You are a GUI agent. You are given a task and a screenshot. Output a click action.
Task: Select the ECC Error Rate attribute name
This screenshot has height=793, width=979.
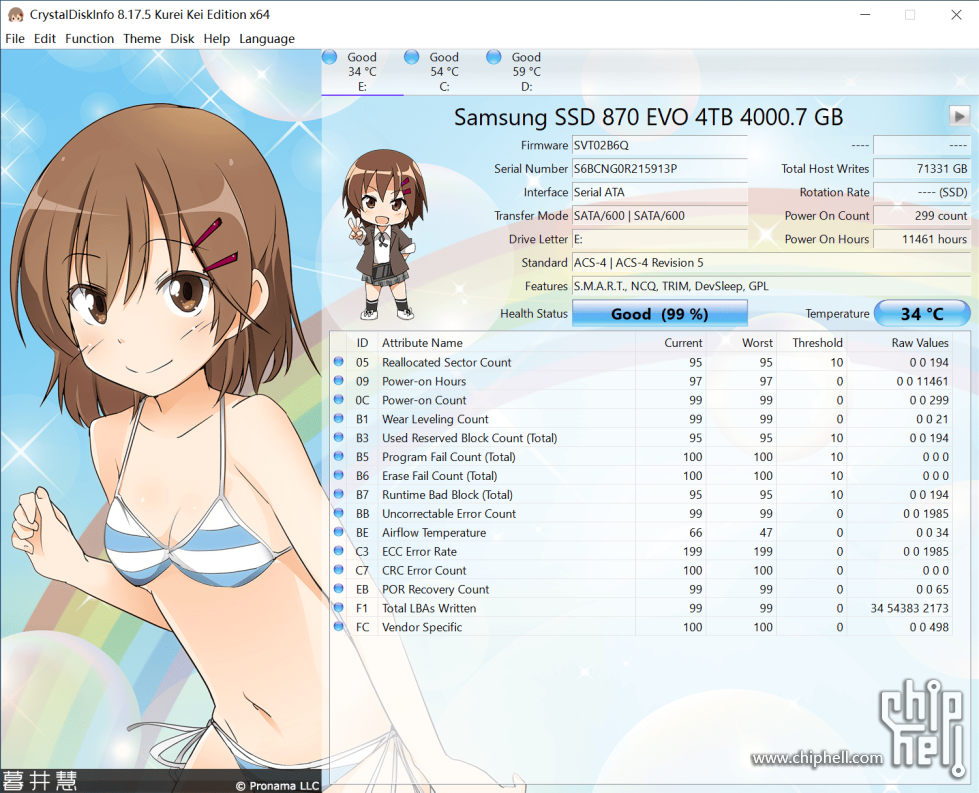[x=419, y=551]
